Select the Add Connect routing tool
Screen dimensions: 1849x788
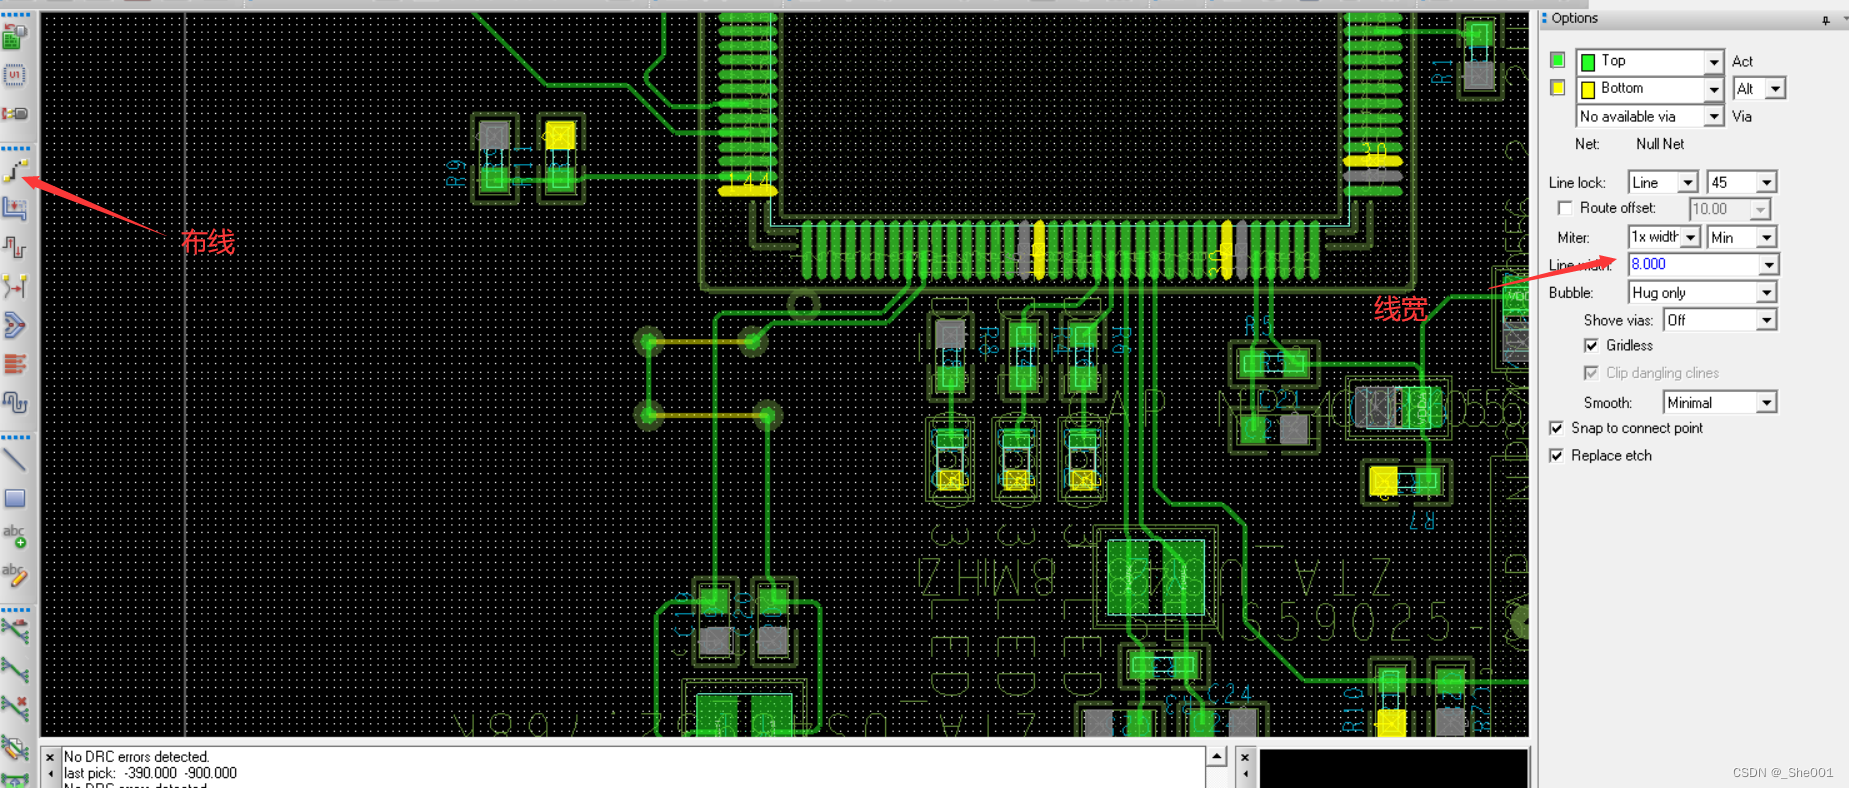(x=14, y=172)
